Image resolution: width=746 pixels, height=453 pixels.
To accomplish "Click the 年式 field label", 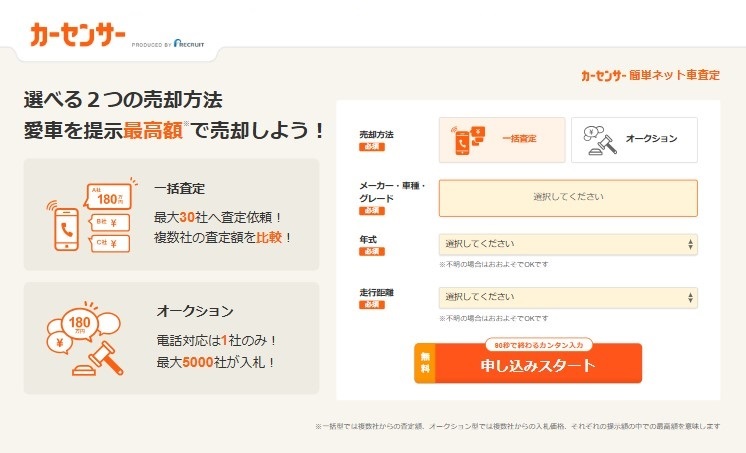I will 368,239.
